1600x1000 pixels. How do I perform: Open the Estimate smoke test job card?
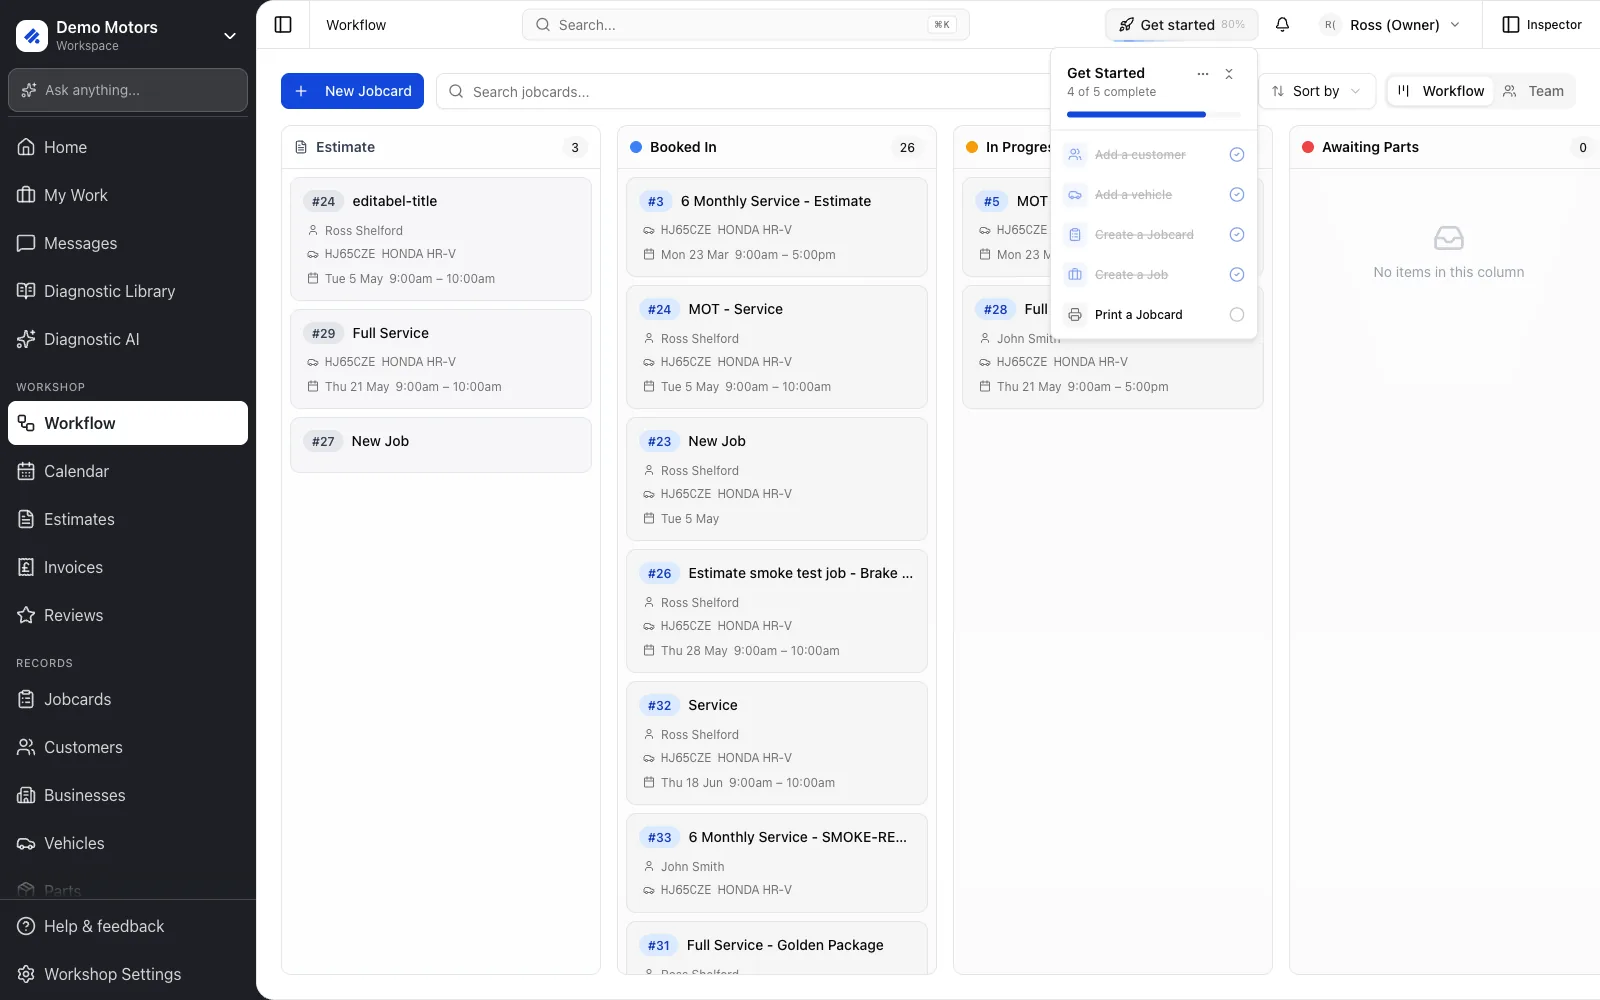tap(777, 611)
